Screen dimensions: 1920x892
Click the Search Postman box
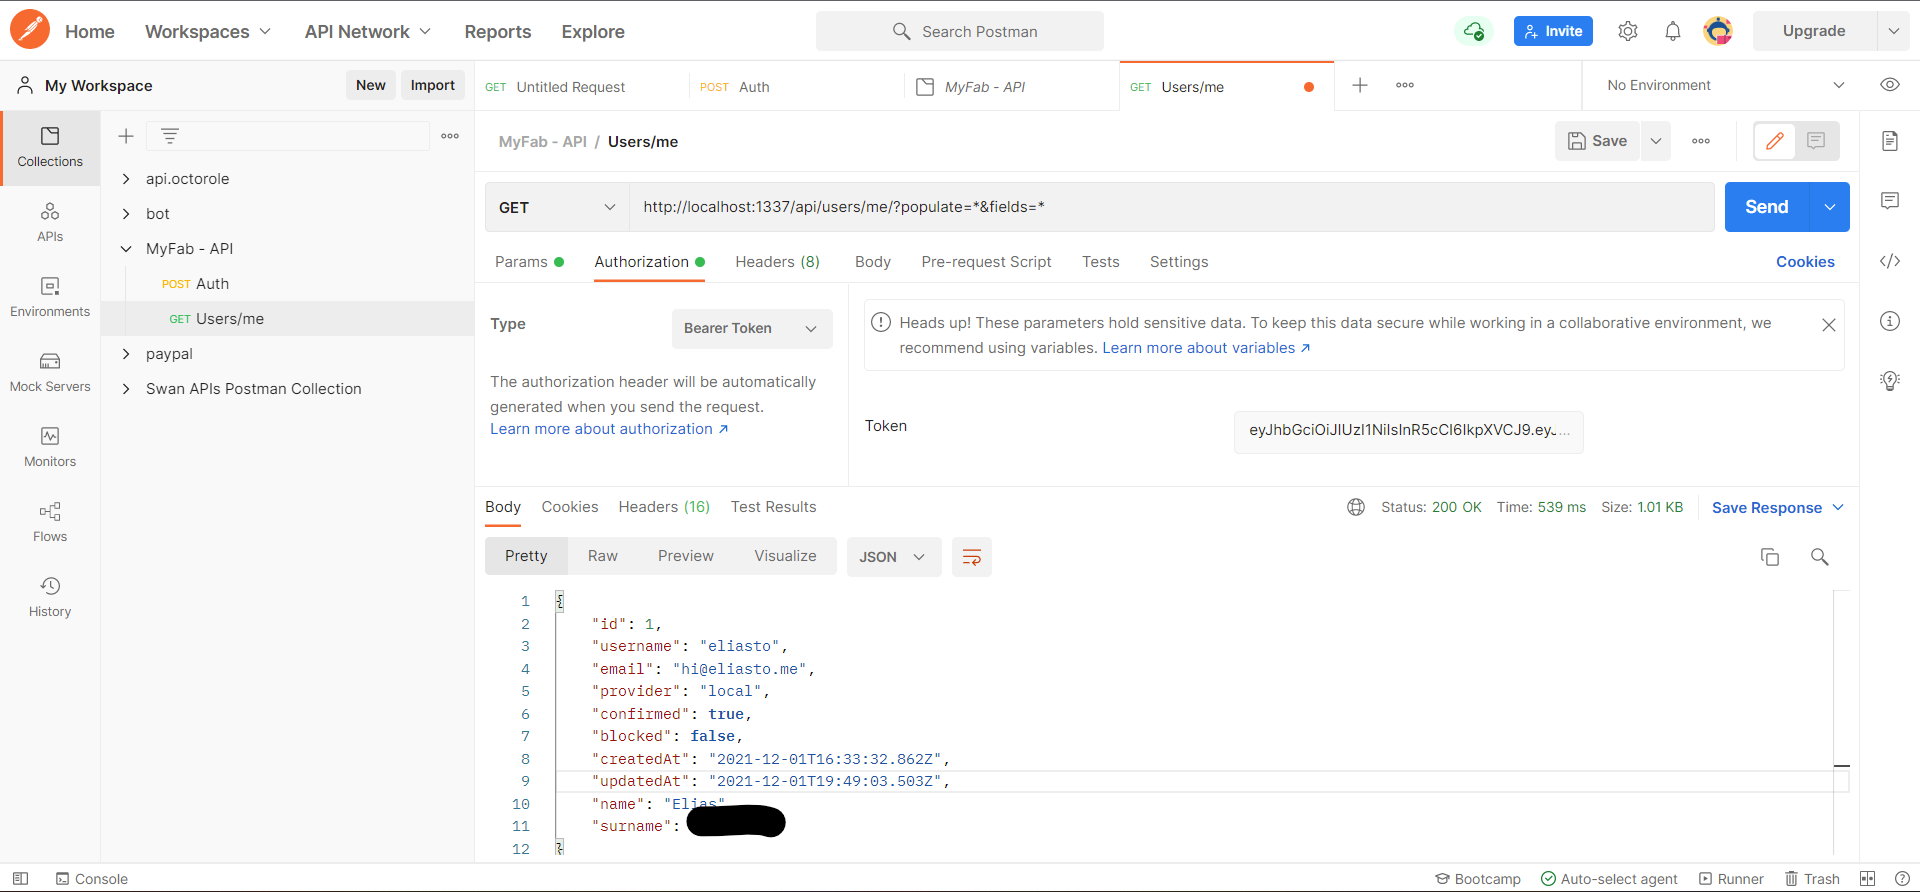(960, 31)
